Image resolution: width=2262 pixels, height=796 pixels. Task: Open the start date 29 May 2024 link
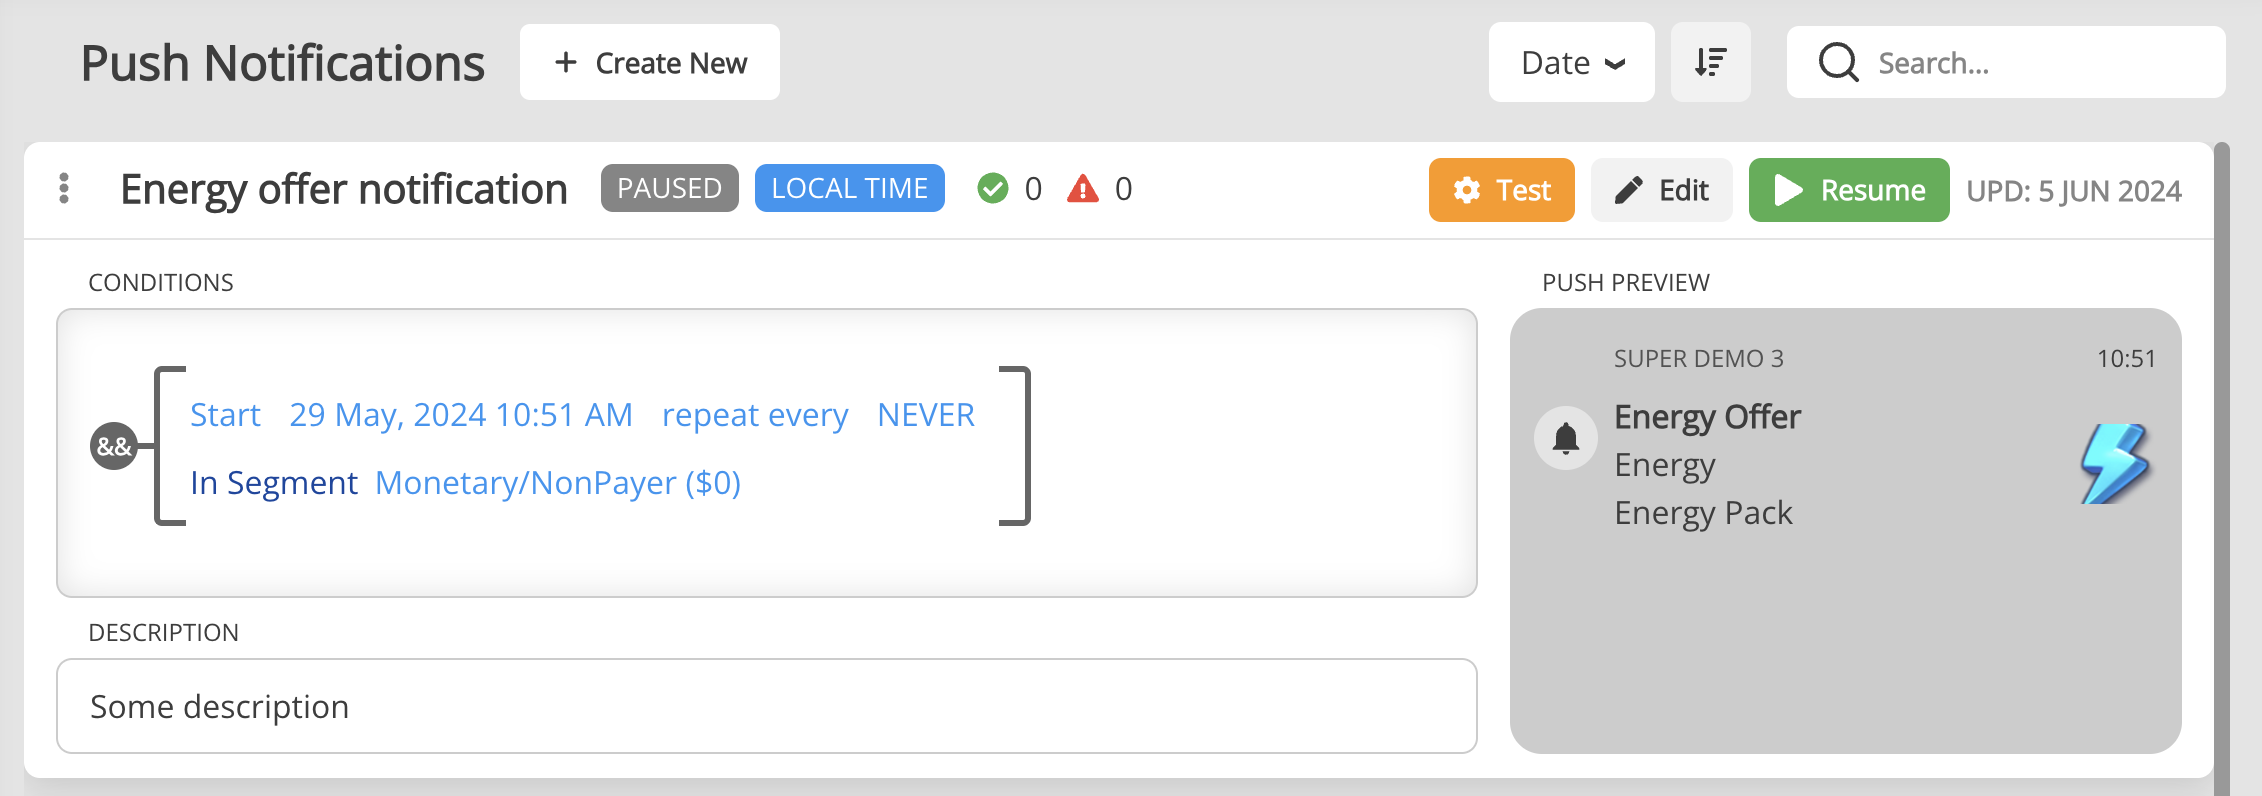[461, 414]
